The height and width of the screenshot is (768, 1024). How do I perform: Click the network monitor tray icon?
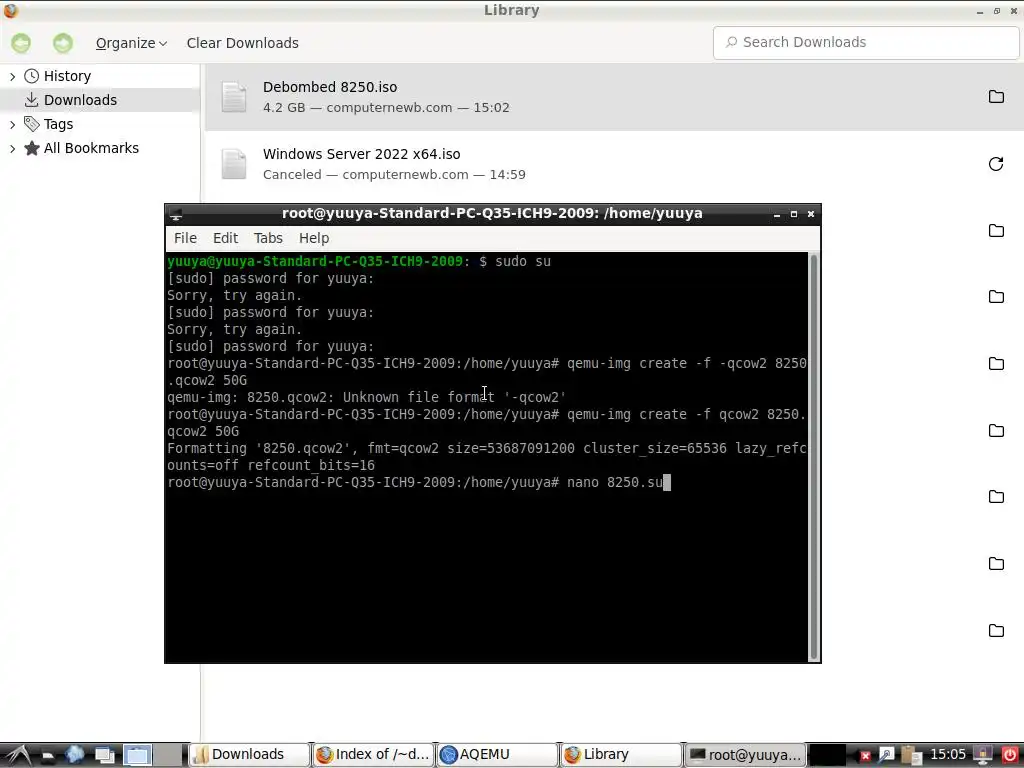(984, 756)
